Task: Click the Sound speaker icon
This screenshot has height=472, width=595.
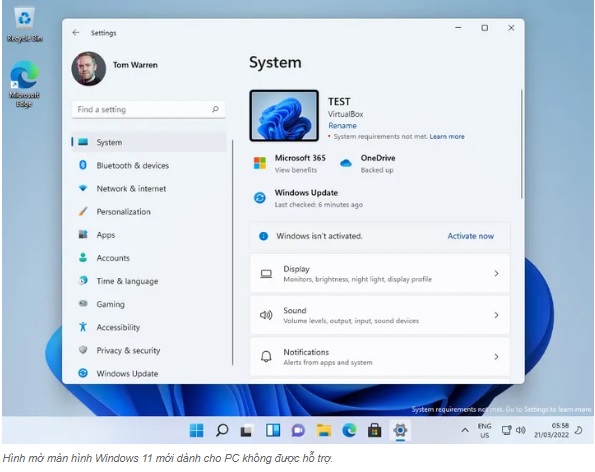Action: tap(266, 315)
